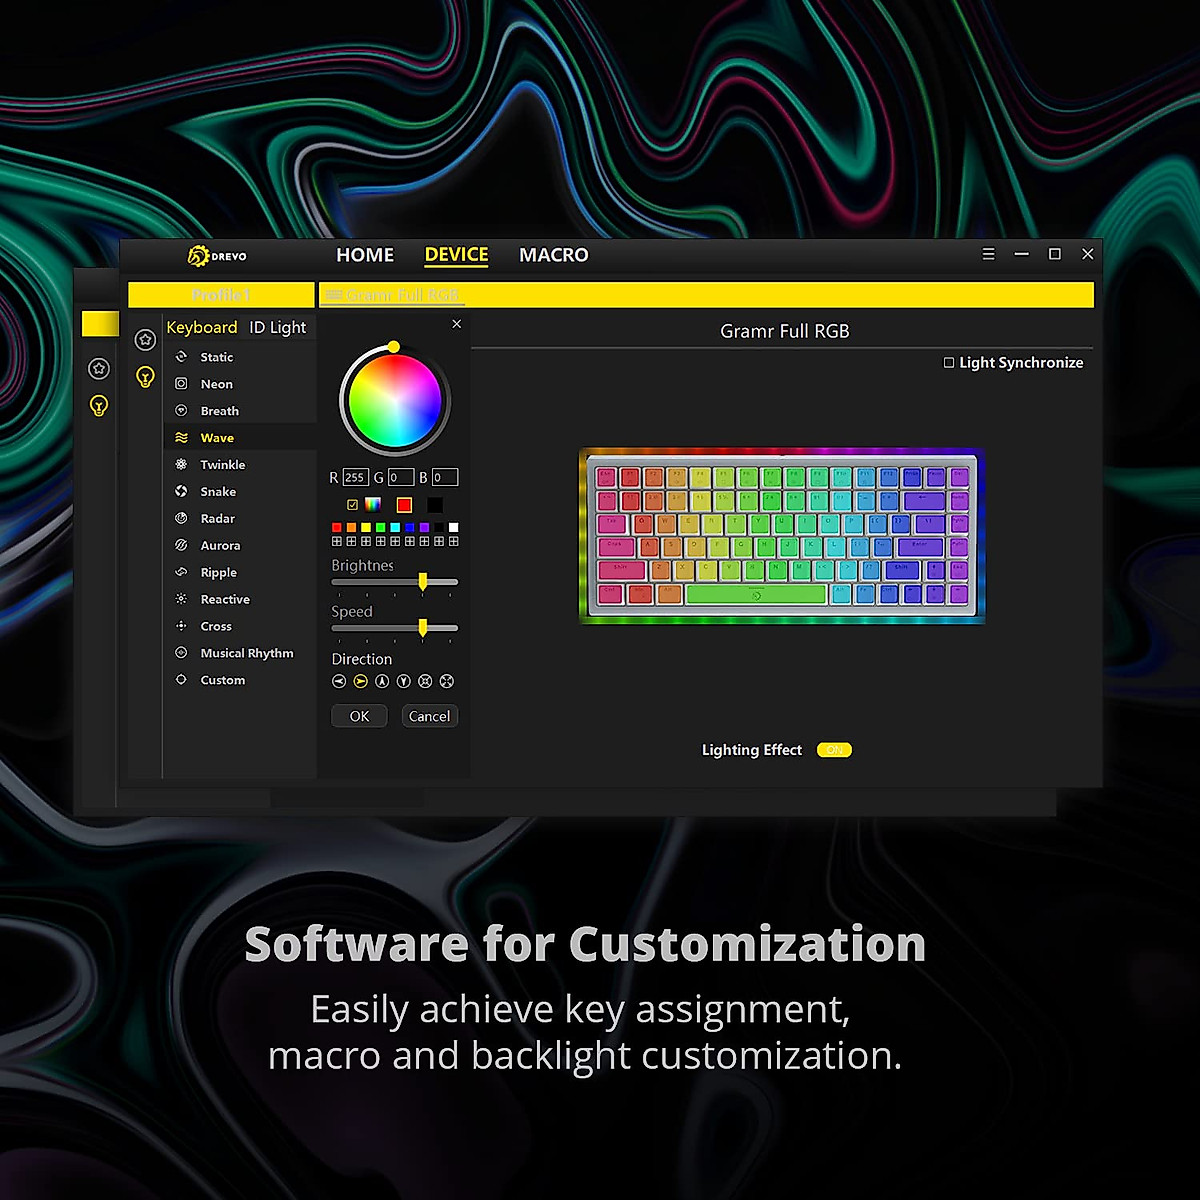Switch to the MACRO tab
Image resolution: width=1200 pixels, height=1200 pixels.
pos(553,255)
